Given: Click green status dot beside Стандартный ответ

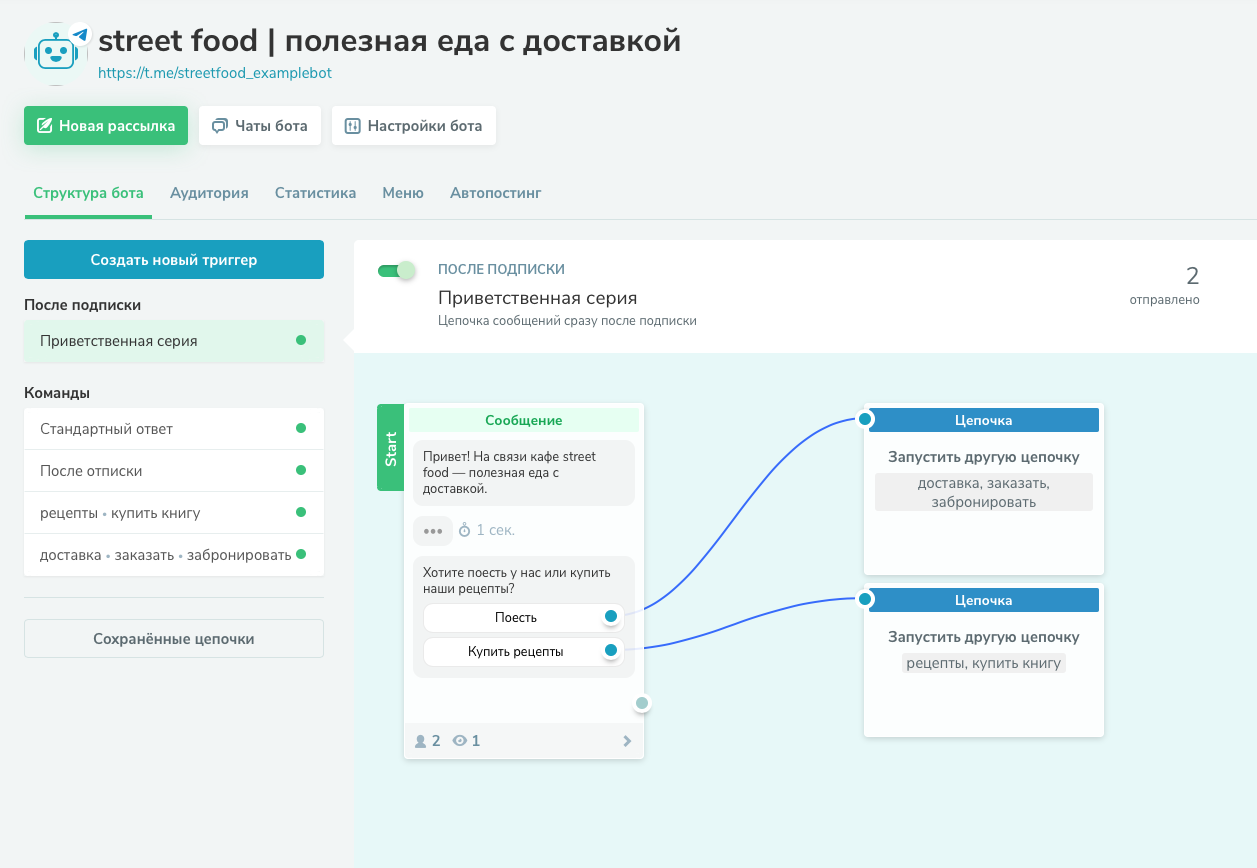Looking at the screenshot, I should (301, 429).
